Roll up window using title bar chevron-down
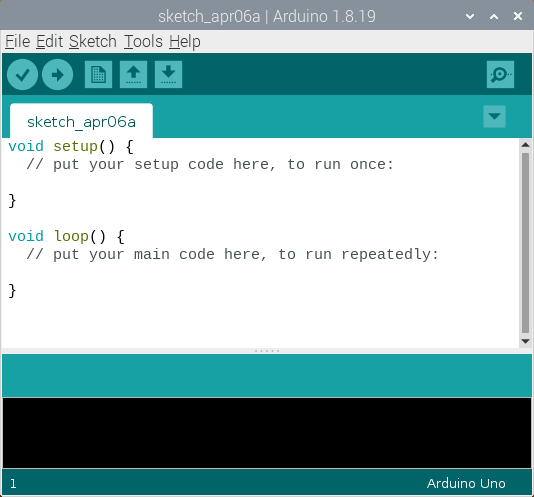534x497 pixels. (470, 16)
